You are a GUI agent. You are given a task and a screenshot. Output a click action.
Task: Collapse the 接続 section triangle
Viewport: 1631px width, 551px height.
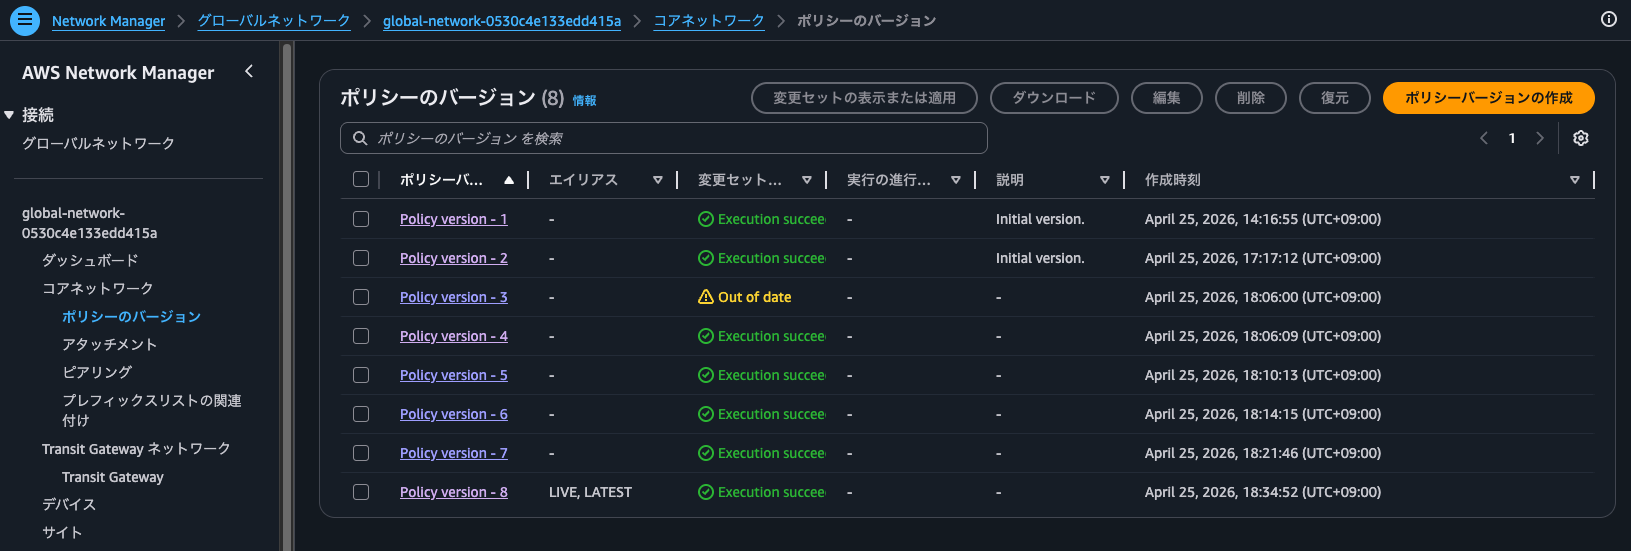pos(9,115)
